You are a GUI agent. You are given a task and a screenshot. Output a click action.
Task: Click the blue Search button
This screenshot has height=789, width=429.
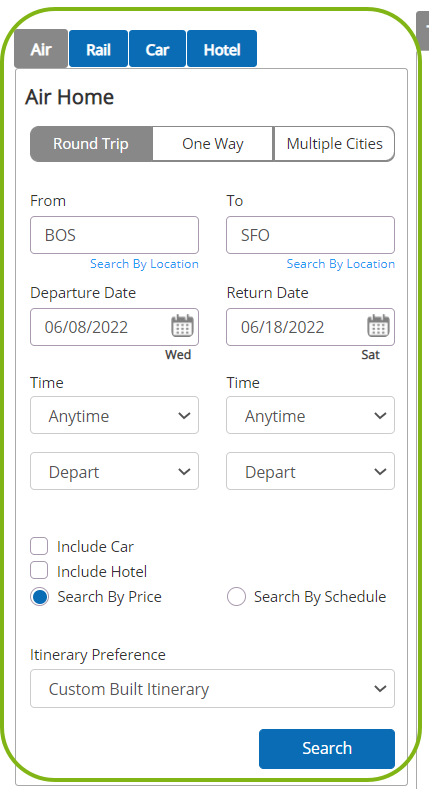coord(327,749)
